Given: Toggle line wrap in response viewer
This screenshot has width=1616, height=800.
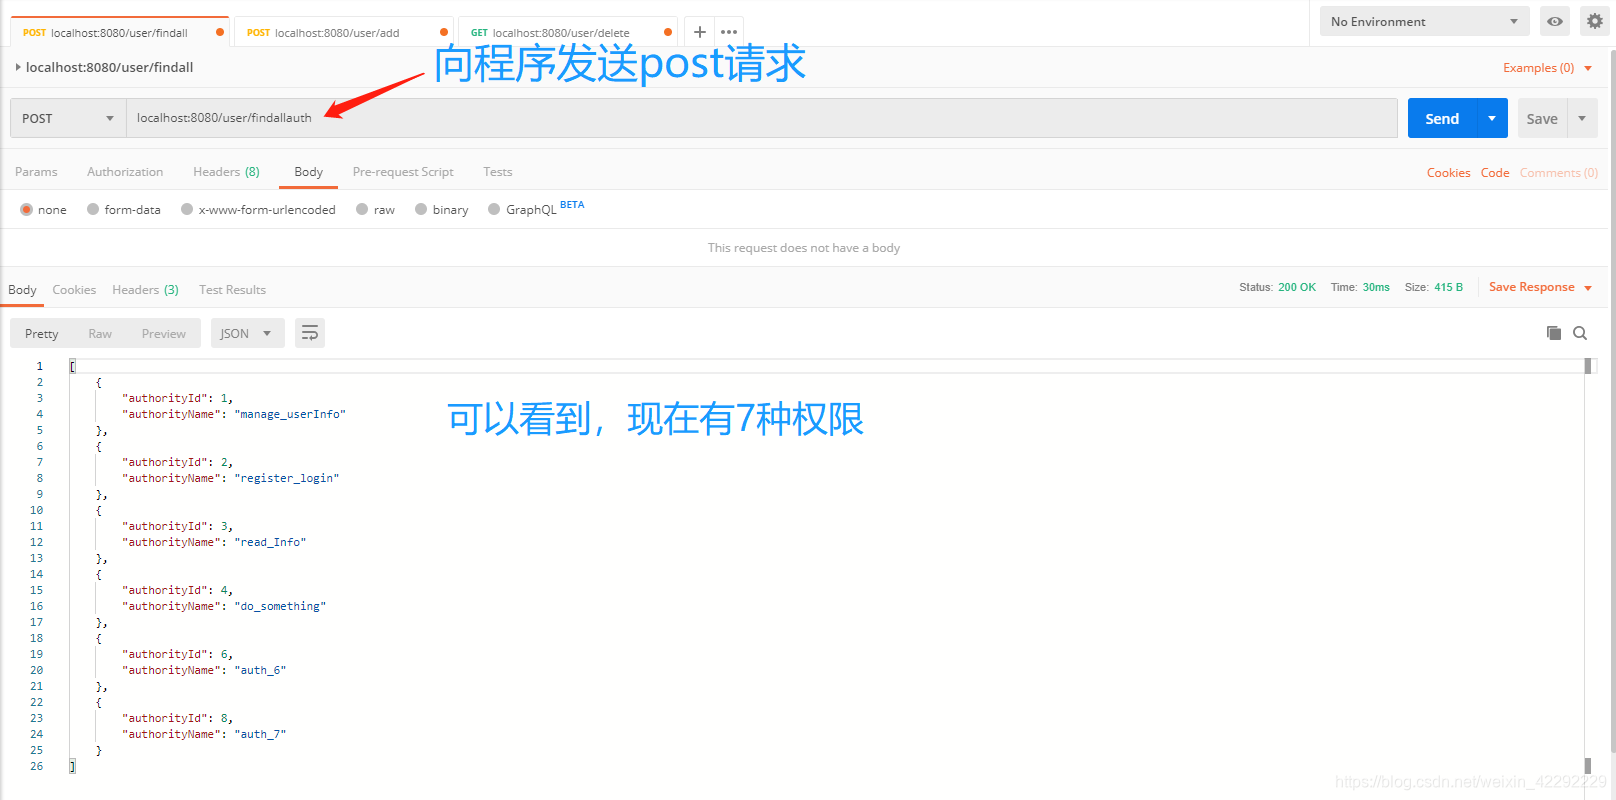Looking at the screenshot, I should [310, 333].
